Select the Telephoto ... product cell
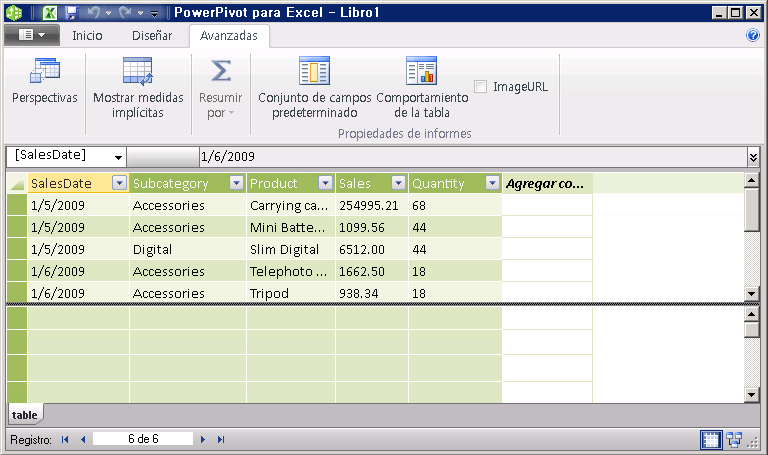 pos(291,271)
